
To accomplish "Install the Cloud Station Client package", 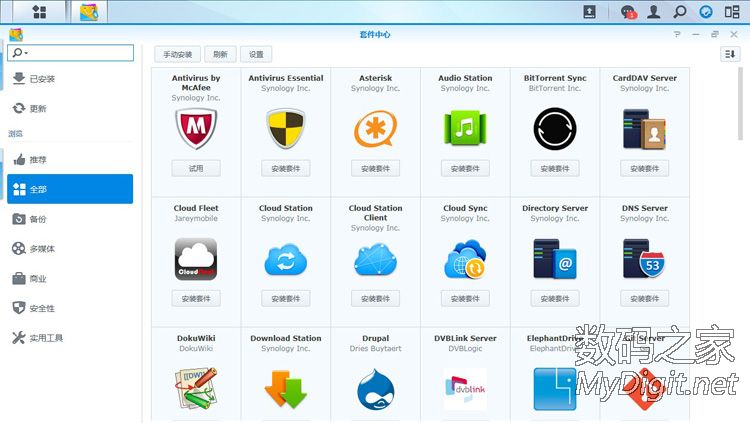I will click(x=375, y=299).
